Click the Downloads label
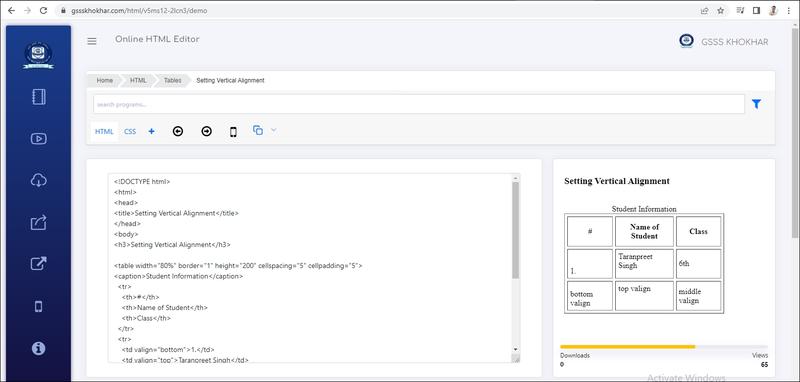 point(575,355)
